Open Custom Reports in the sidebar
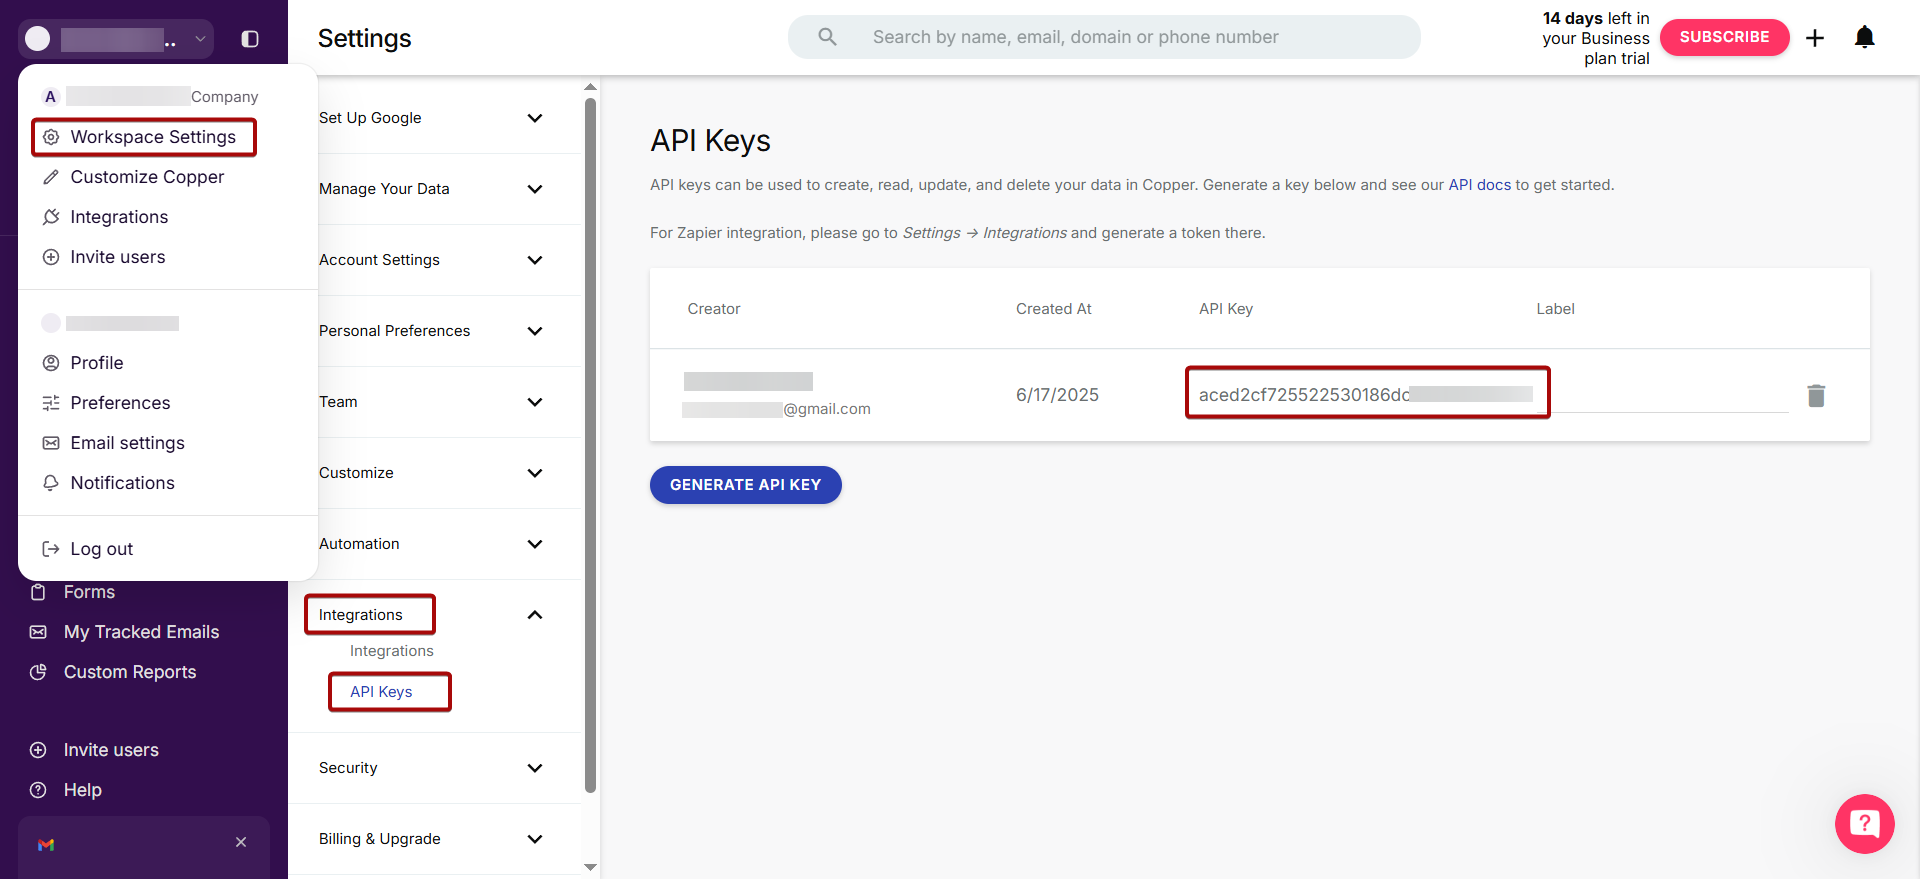This screenshot has height=879, width=1920. 130,672
